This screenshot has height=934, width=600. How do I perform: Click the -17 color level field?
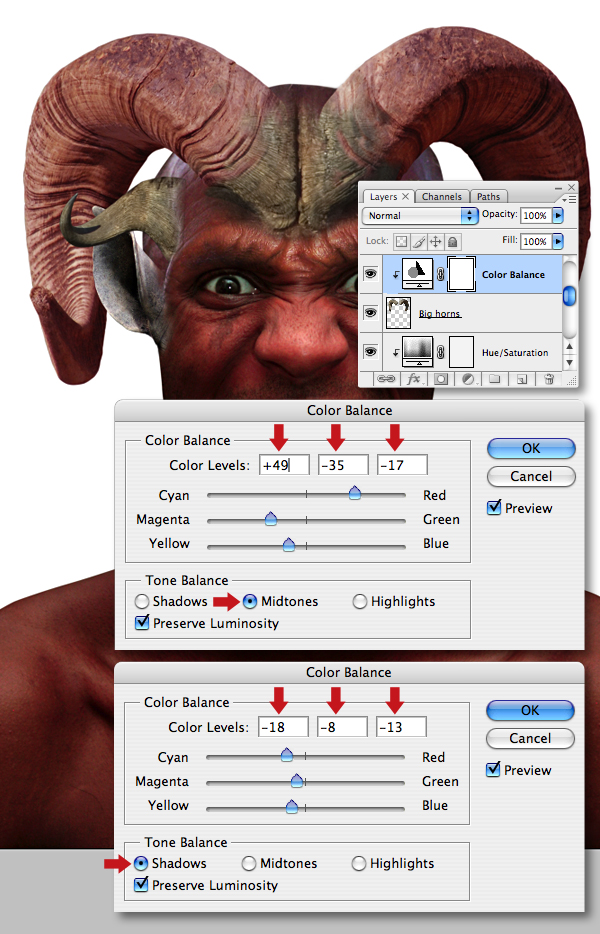pos(402,465)
